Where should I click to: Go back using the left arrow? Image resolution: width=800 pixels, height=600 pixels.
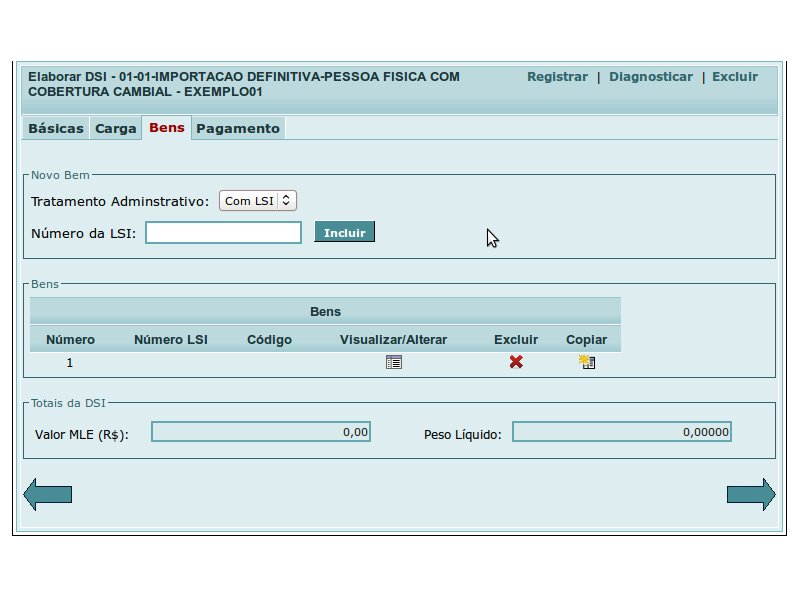click(x=48, y=494)
